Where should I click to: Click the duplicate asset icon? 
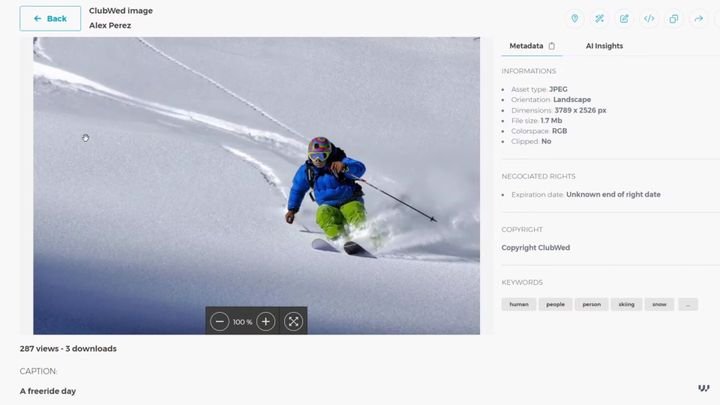point(674,19)
